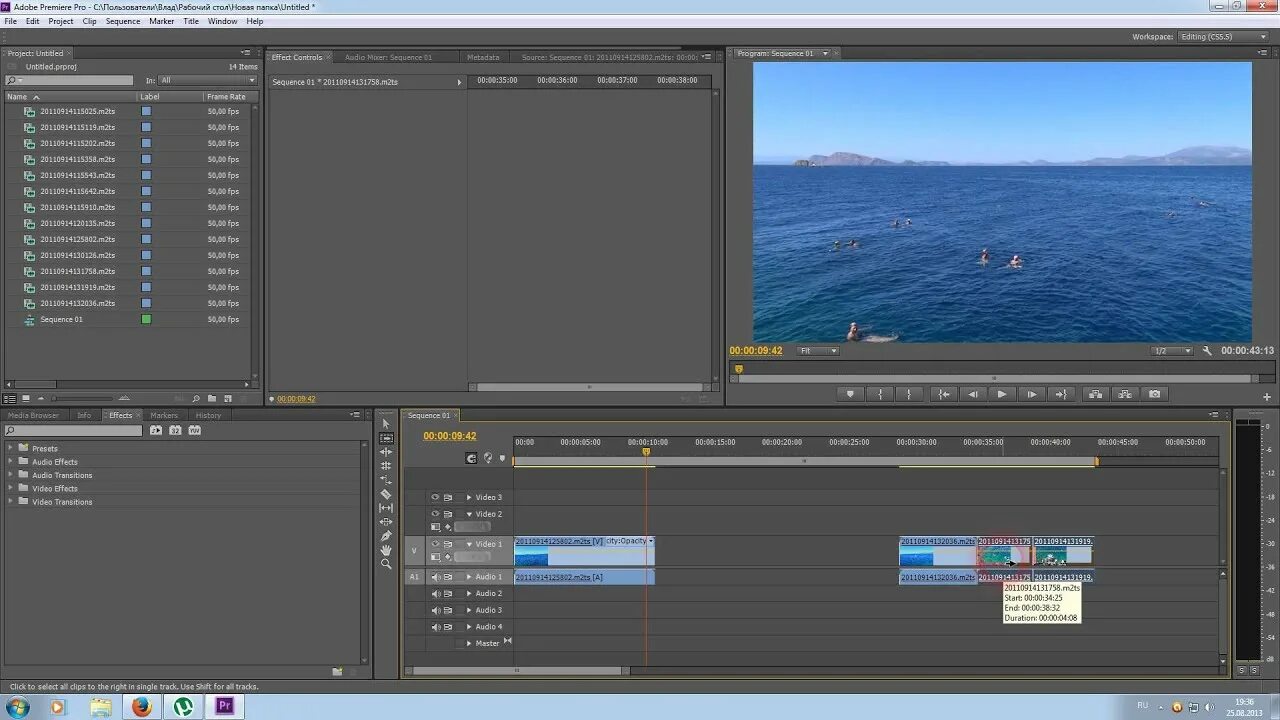
Task: Switch to the Media Browser tab
Action: [33, 415]
